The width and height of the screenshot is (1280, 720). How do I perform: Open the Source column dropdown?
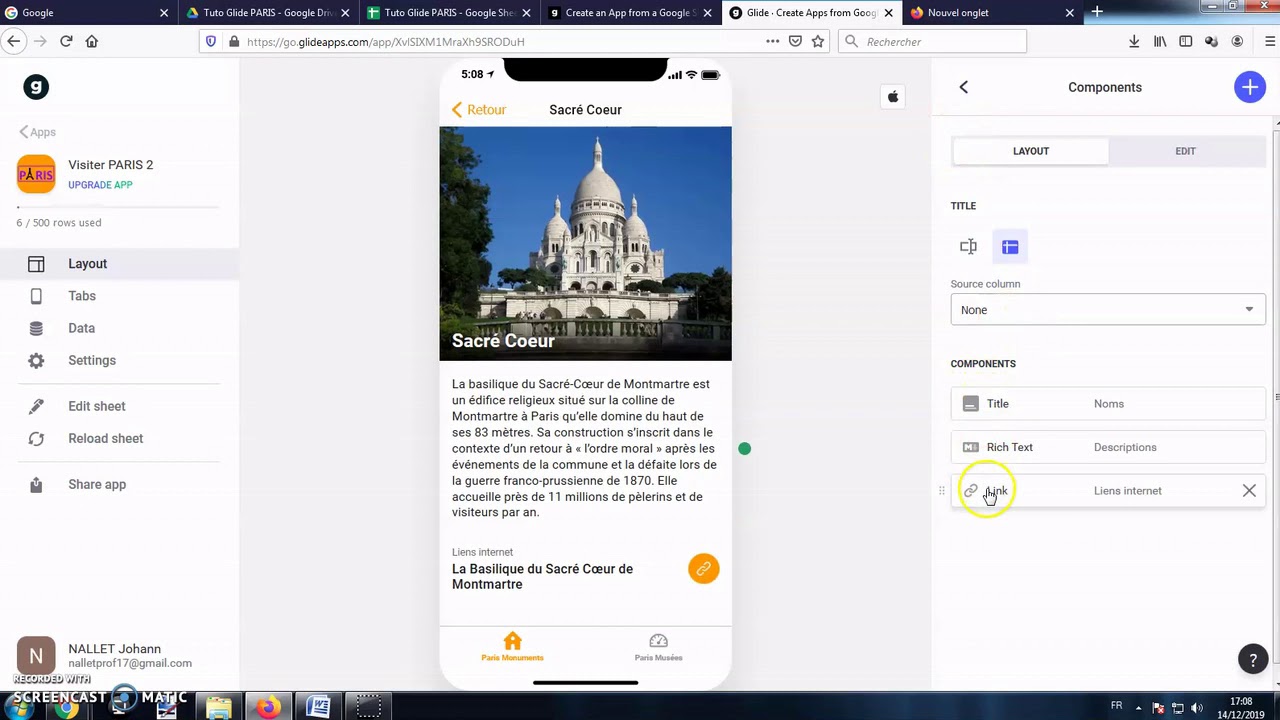pos(1108,310)
